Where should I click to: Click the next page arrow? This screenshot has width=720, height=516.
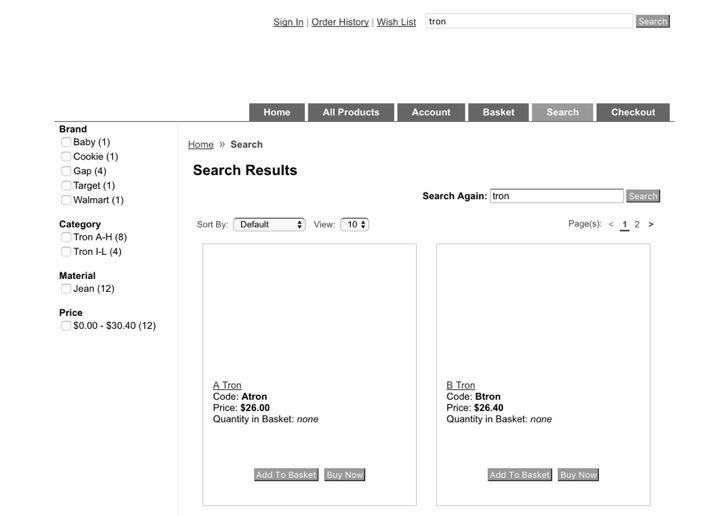651,224
